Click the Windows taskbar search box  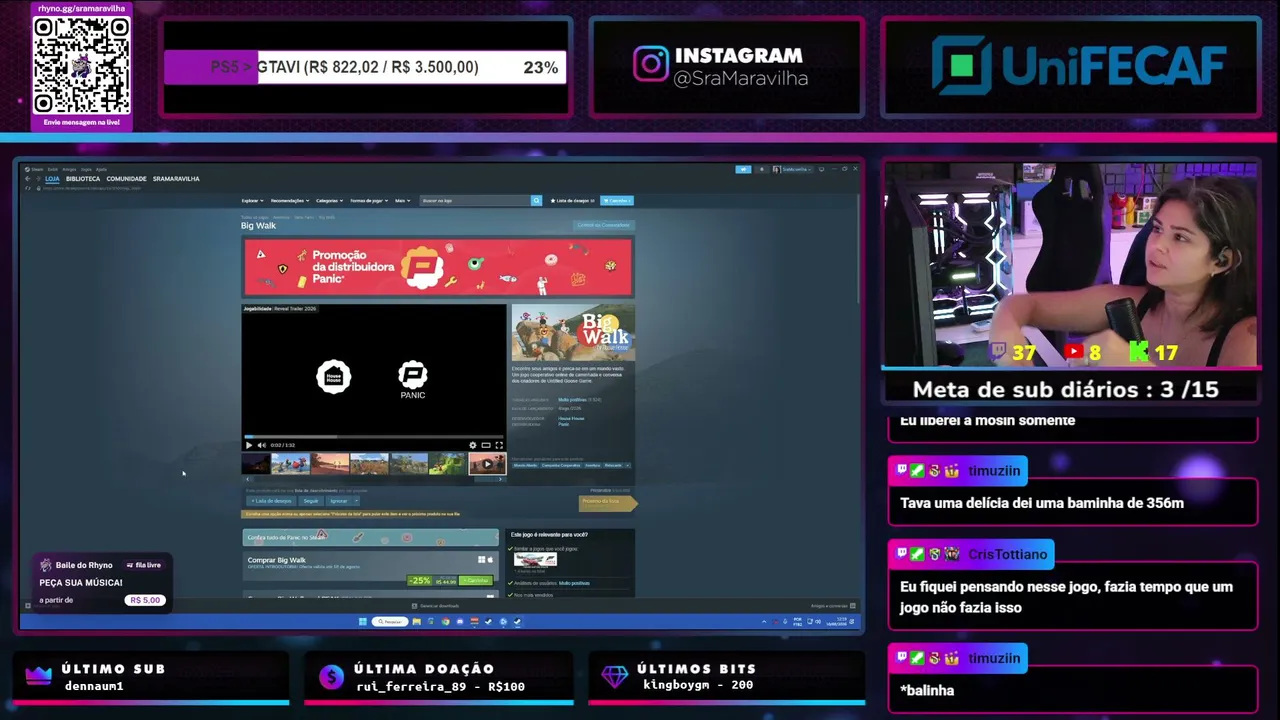(x=390, y=622)
